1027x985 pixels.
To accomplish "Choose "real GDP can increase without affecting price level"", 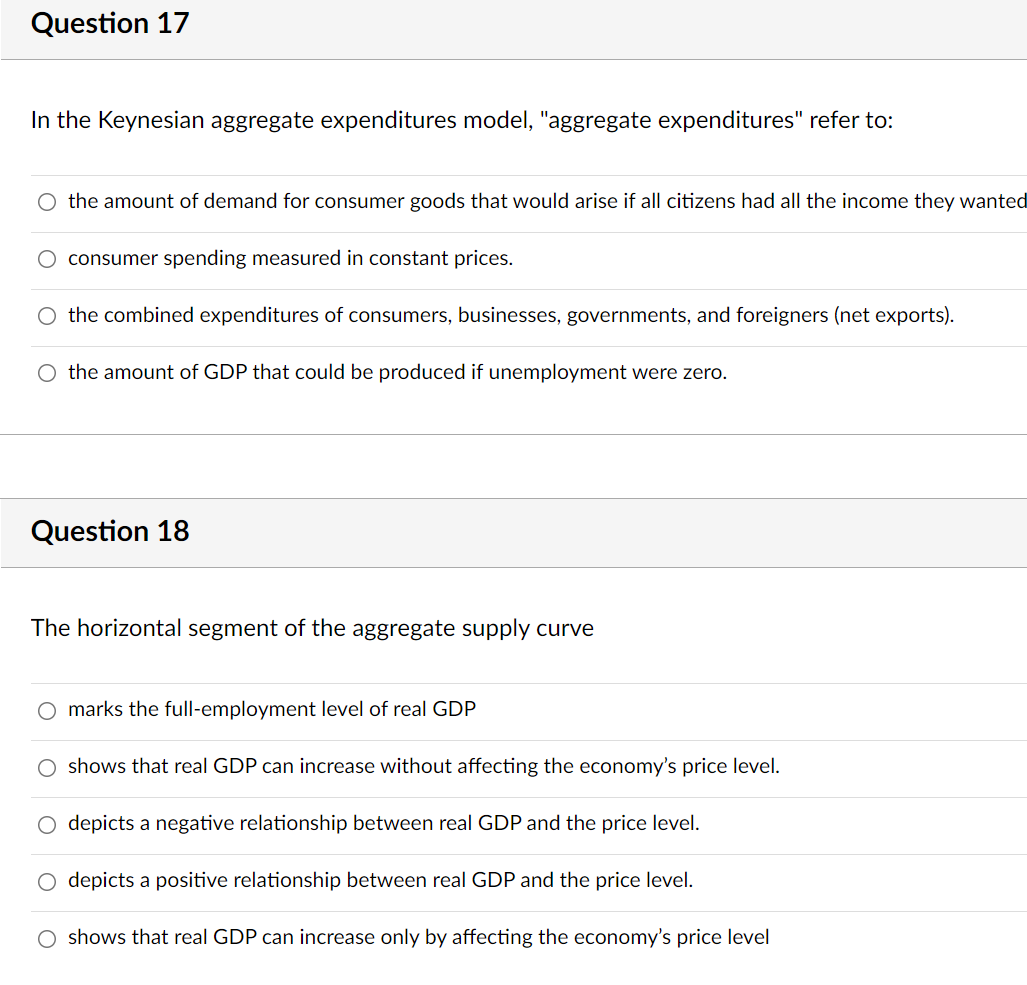I will click(46, 768).
